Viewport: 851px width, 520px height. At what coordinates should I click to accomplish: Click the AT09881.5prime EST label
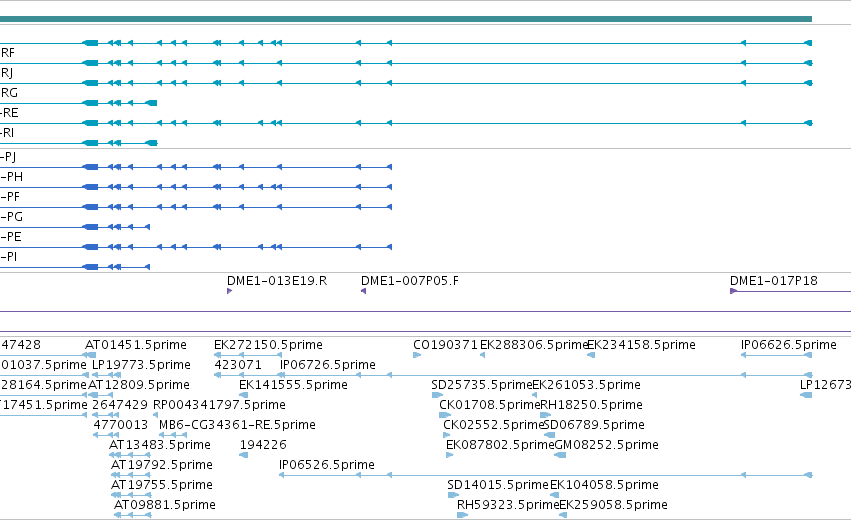[x=165, y=505]
